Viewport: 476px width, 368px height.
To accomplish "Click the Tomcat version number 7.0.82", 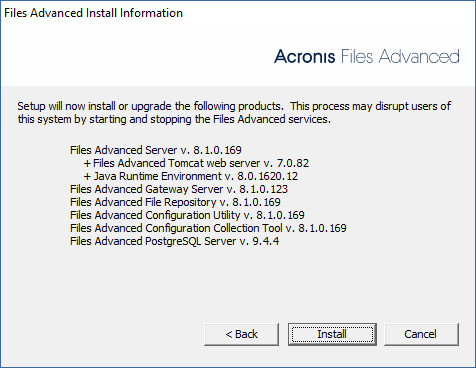I will 293,163.
